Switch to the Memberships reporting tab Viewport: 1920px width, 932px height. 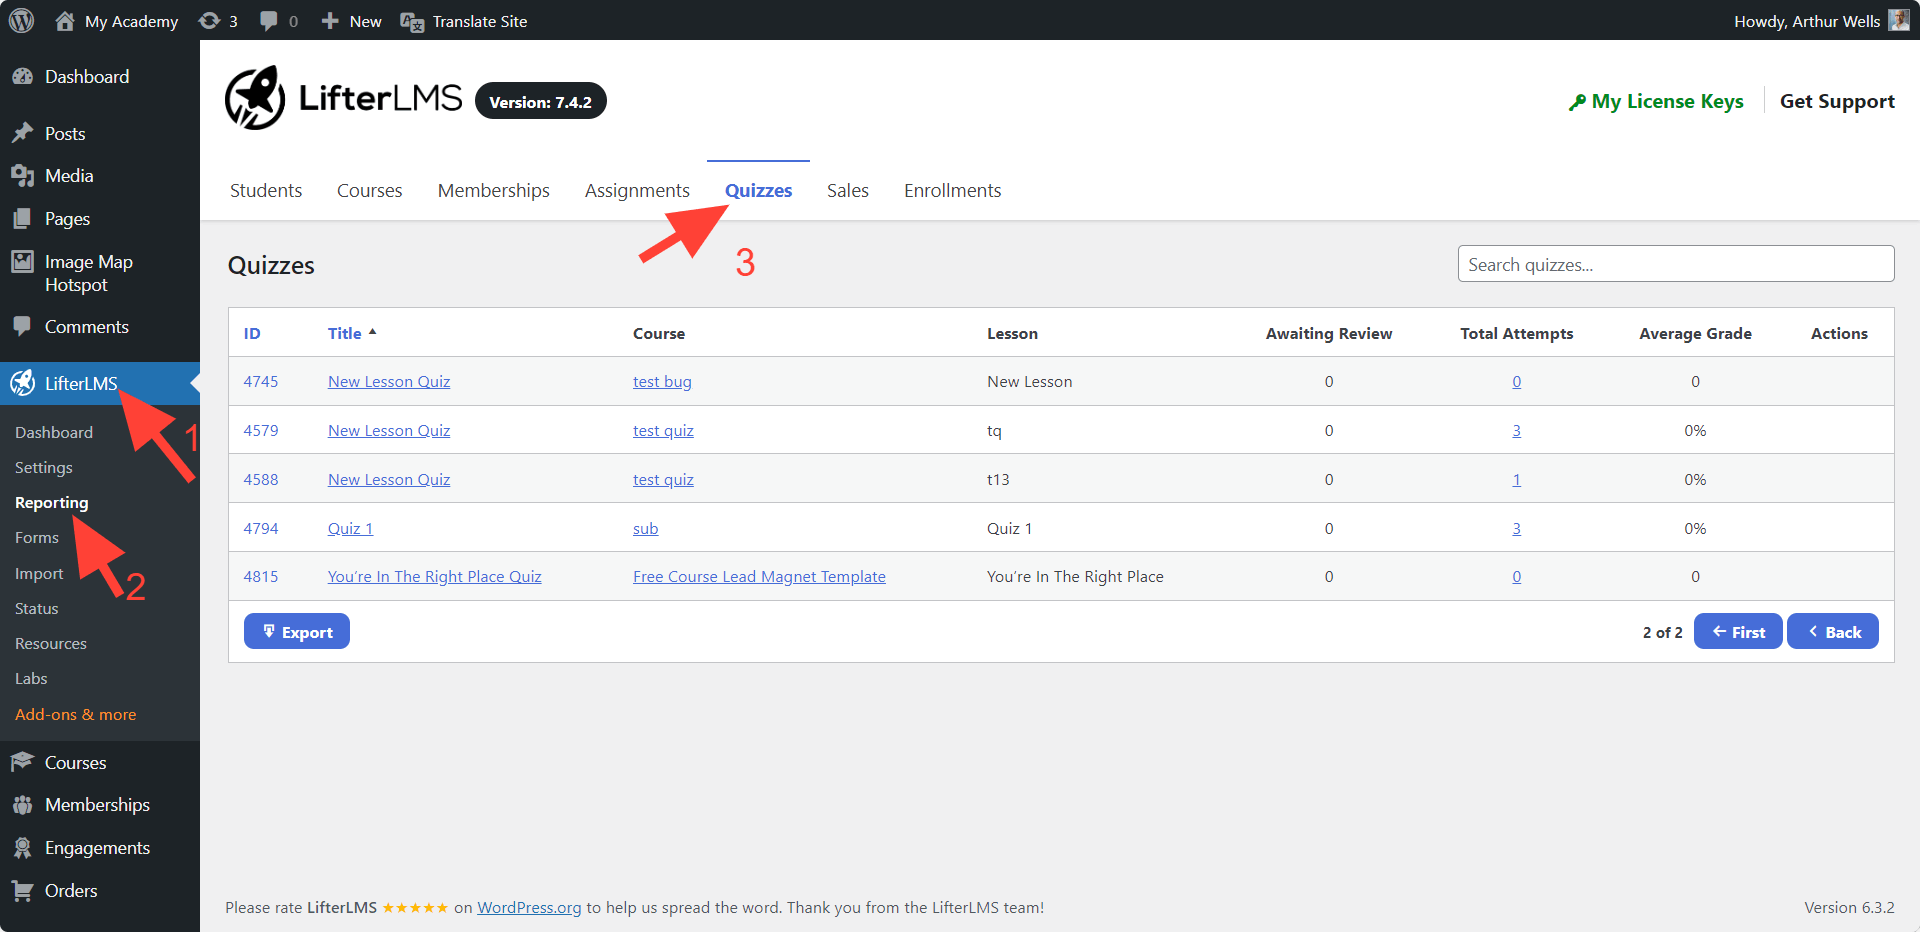(494, 190)
